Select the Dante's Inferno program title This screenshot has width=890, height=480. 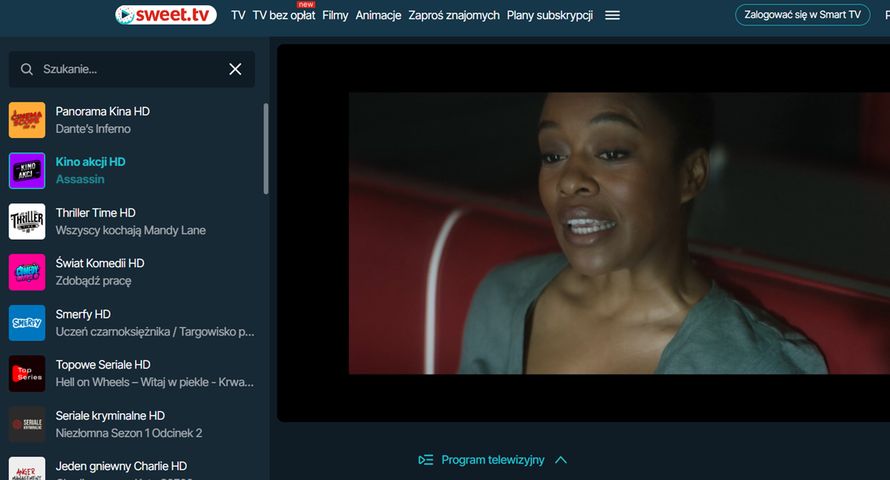click(93, 129)
